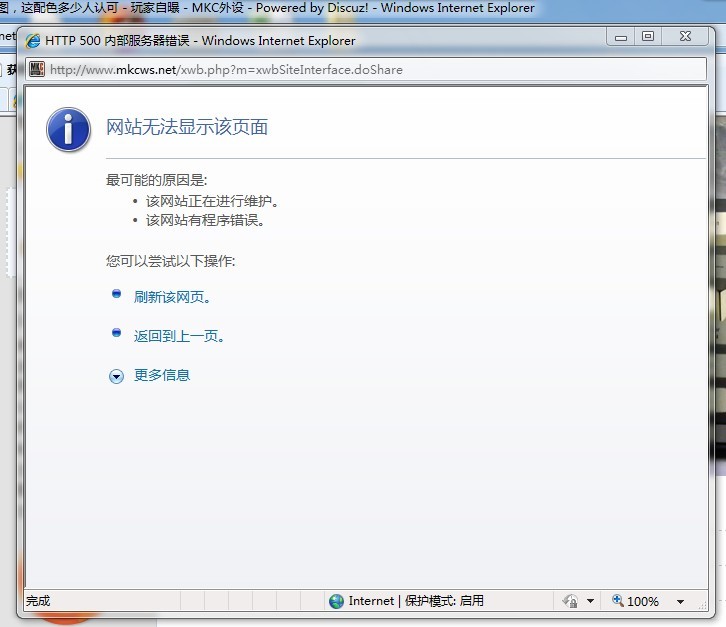The width and height of the screenshot is (726, 627).
Task: Click the privacy lock icon in status bar
Action: point(570,601)
